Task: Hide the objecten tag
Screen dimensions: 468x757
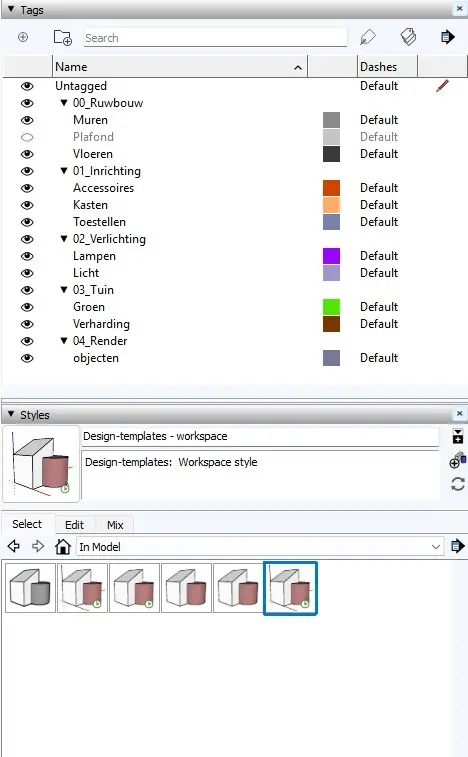Action: click(27, 358)
